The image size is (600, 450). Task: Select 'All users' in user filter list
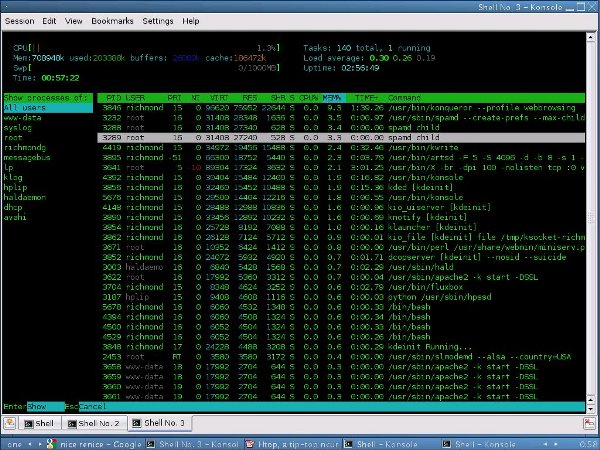tap(24, 106)
